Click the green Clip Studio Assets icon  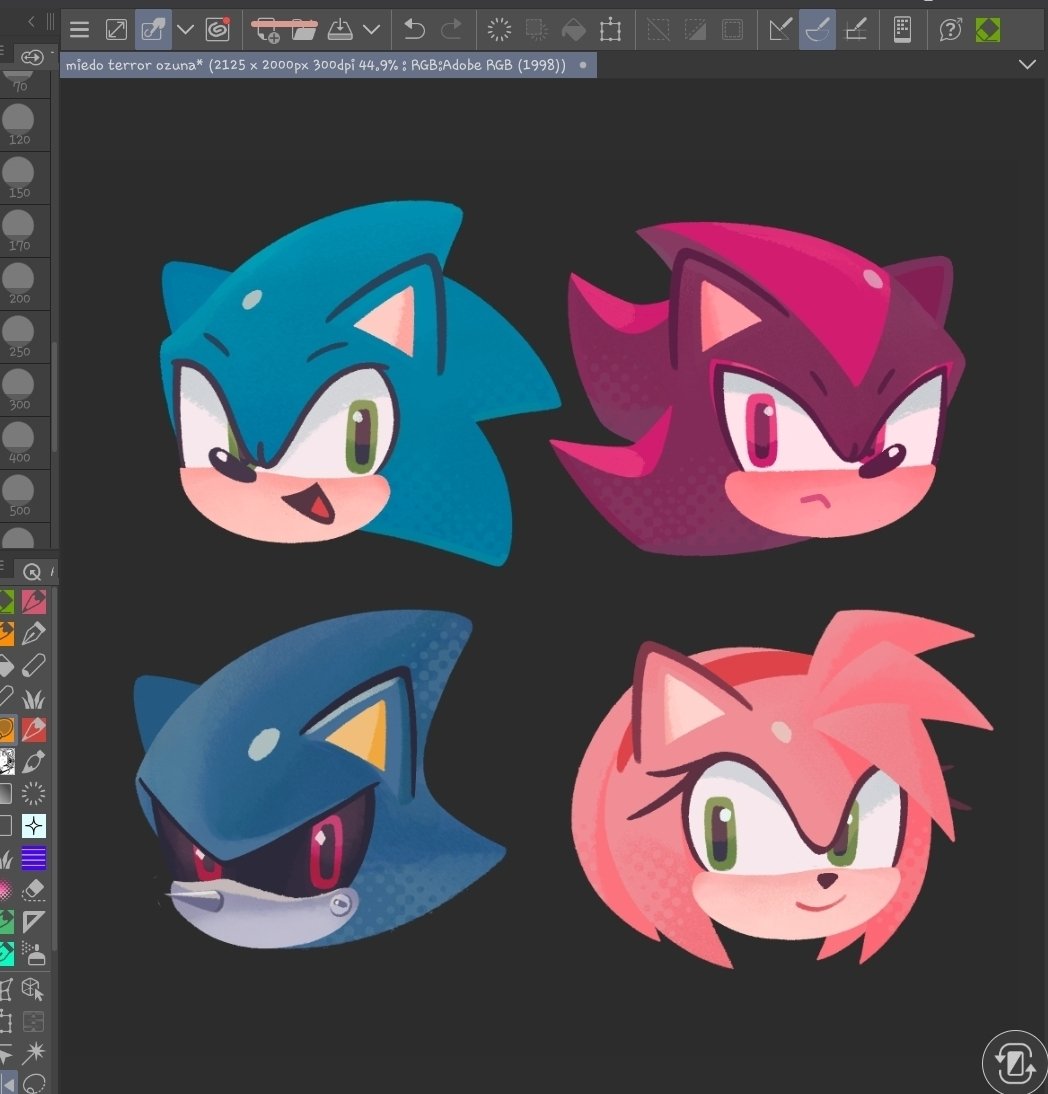[987, 30]
